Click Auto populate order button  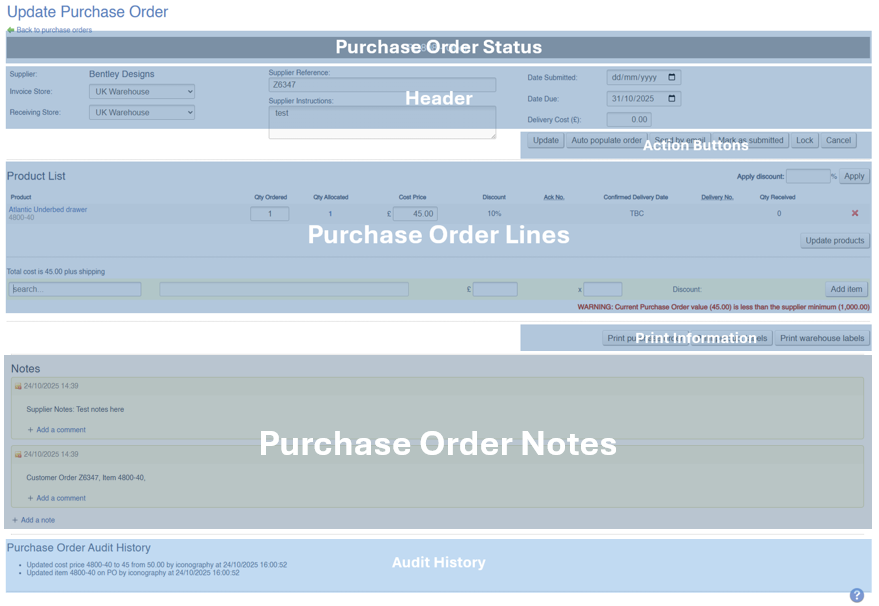click(x=605, y=141)
